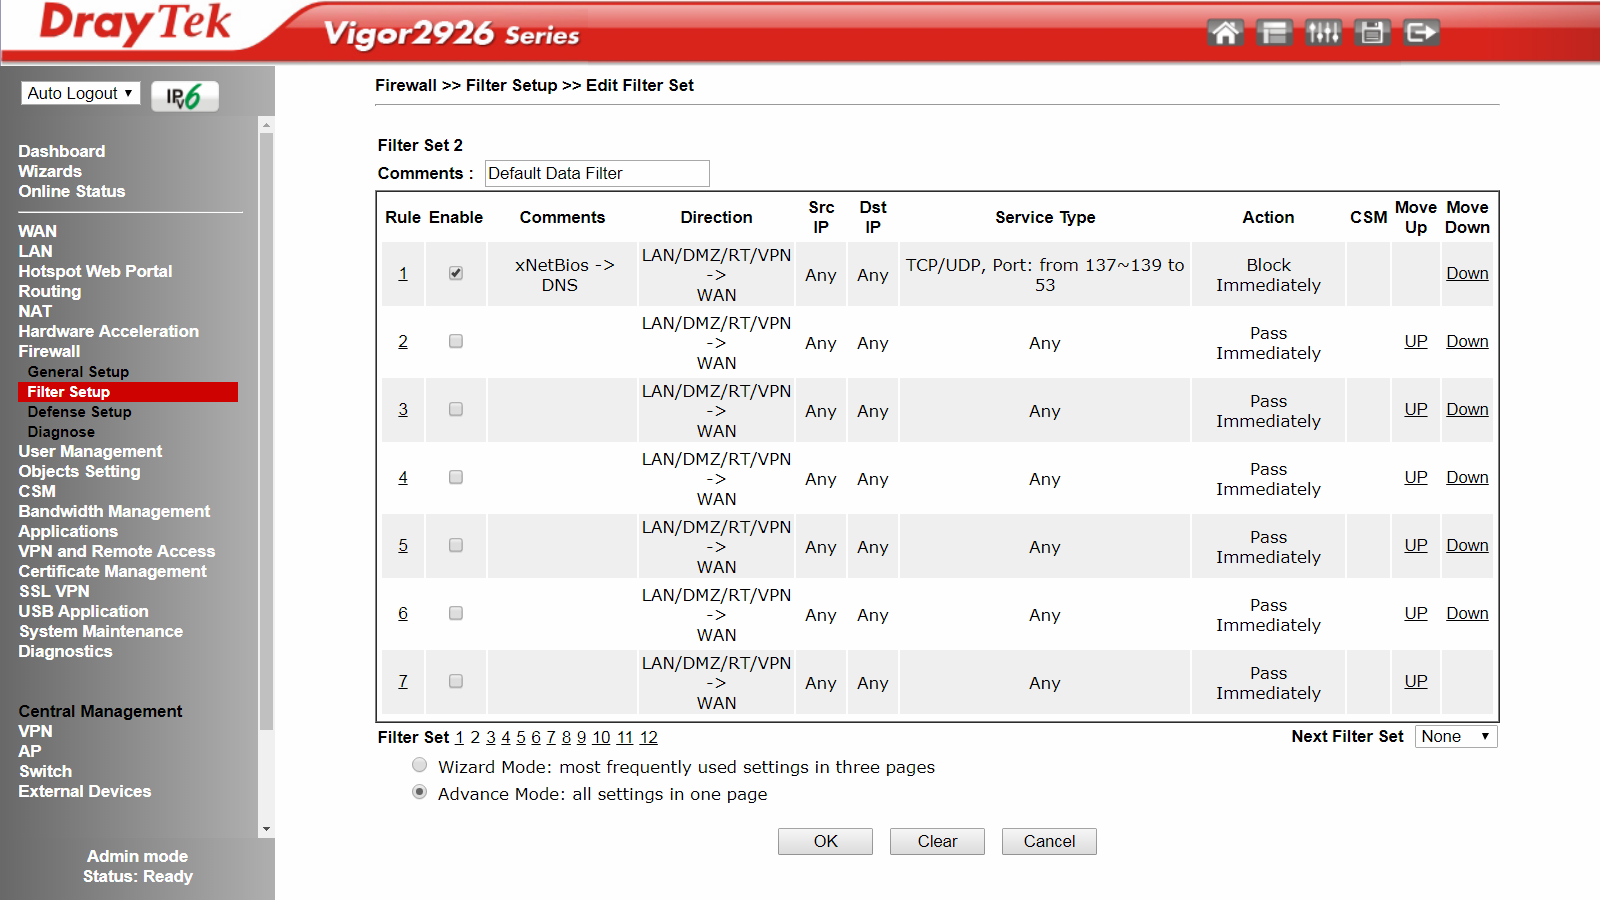Go to Filter Set 5

[521, 737]
